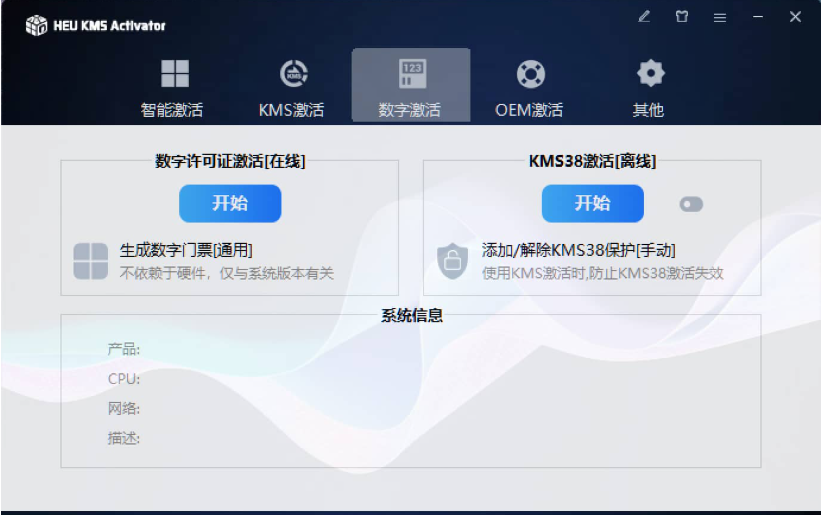Click the OEM激活 lifebuoy icon
821x515 pixels.
point(530,74)
